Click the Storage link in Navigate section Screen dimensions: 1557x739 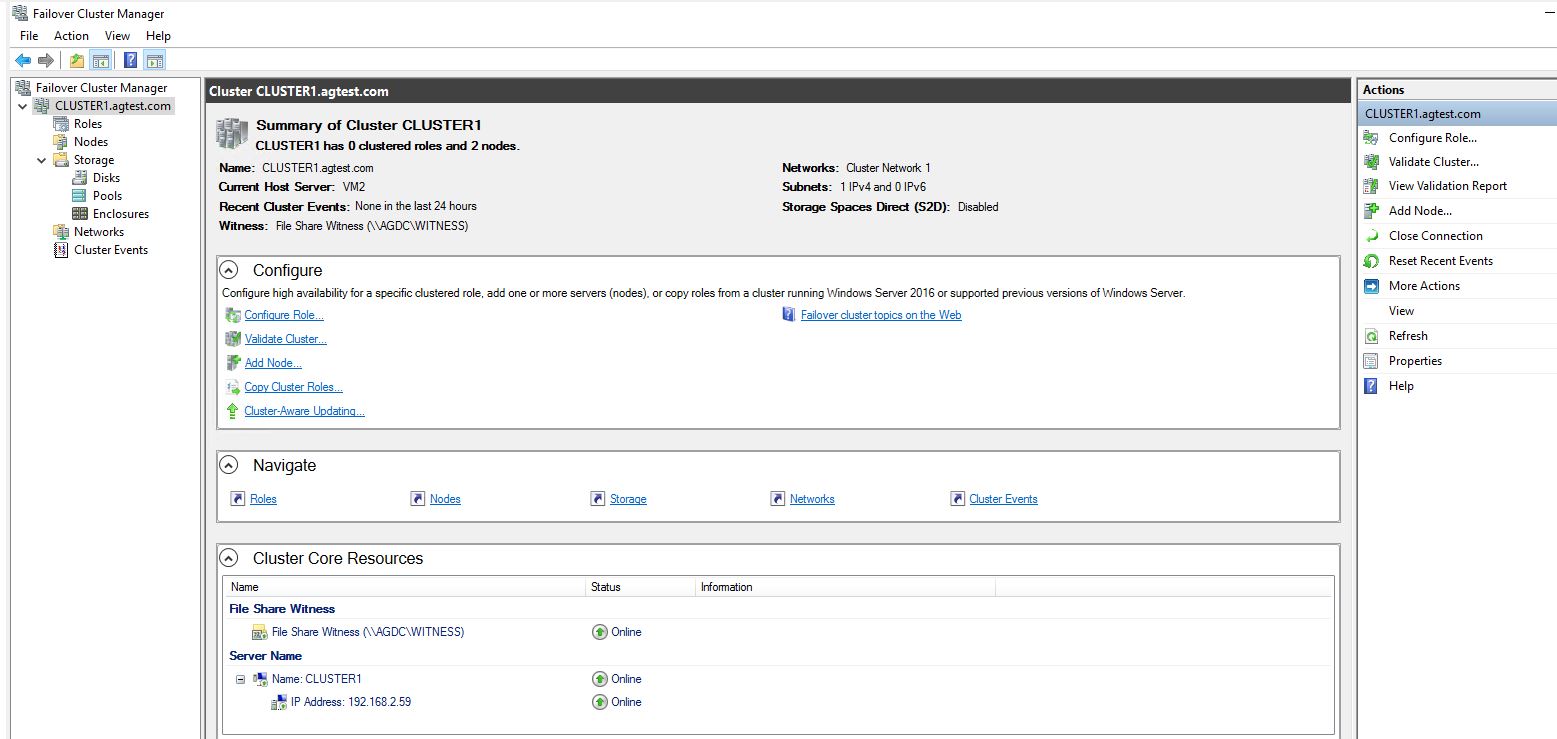tap(628, 499)
